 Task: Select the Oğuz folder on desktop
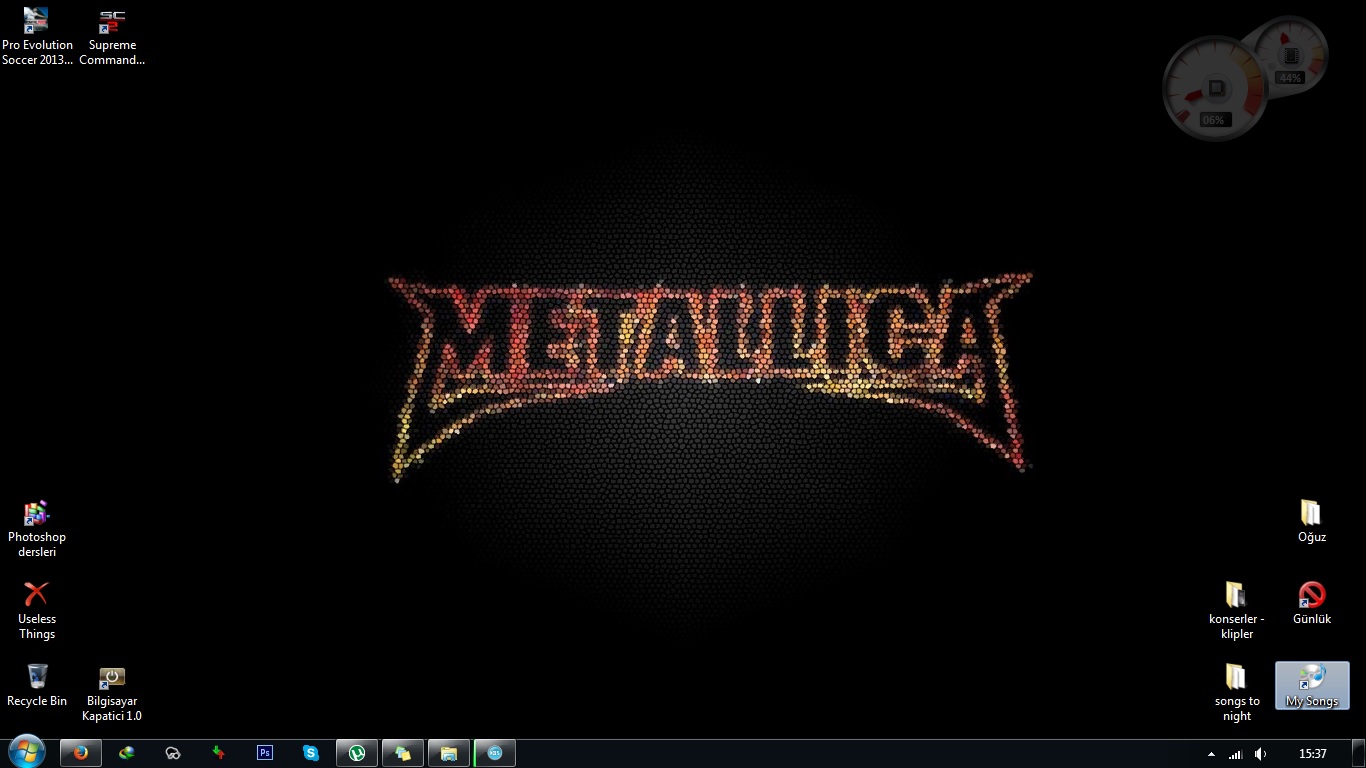pos(1311,521)
